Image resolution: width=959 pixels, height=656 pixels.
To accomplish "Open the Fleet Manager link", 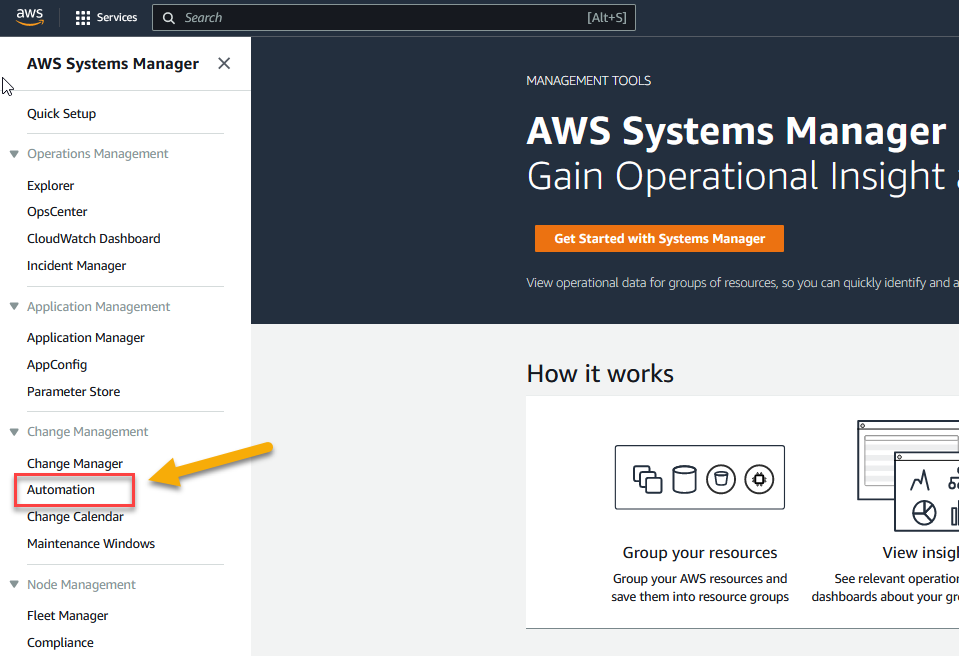I will point(67,615).
